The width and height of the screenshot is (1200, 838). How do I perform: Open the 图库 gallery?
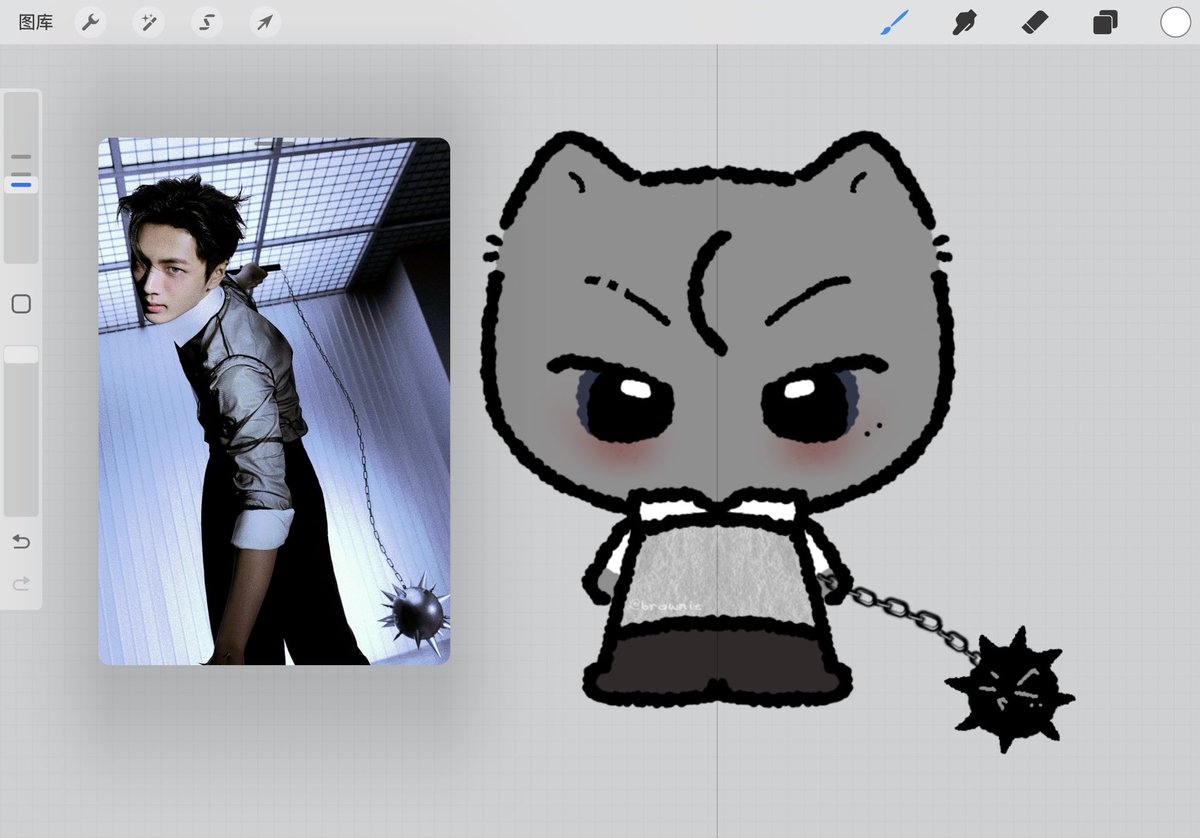pyautogui.click(x=36, y=22)
